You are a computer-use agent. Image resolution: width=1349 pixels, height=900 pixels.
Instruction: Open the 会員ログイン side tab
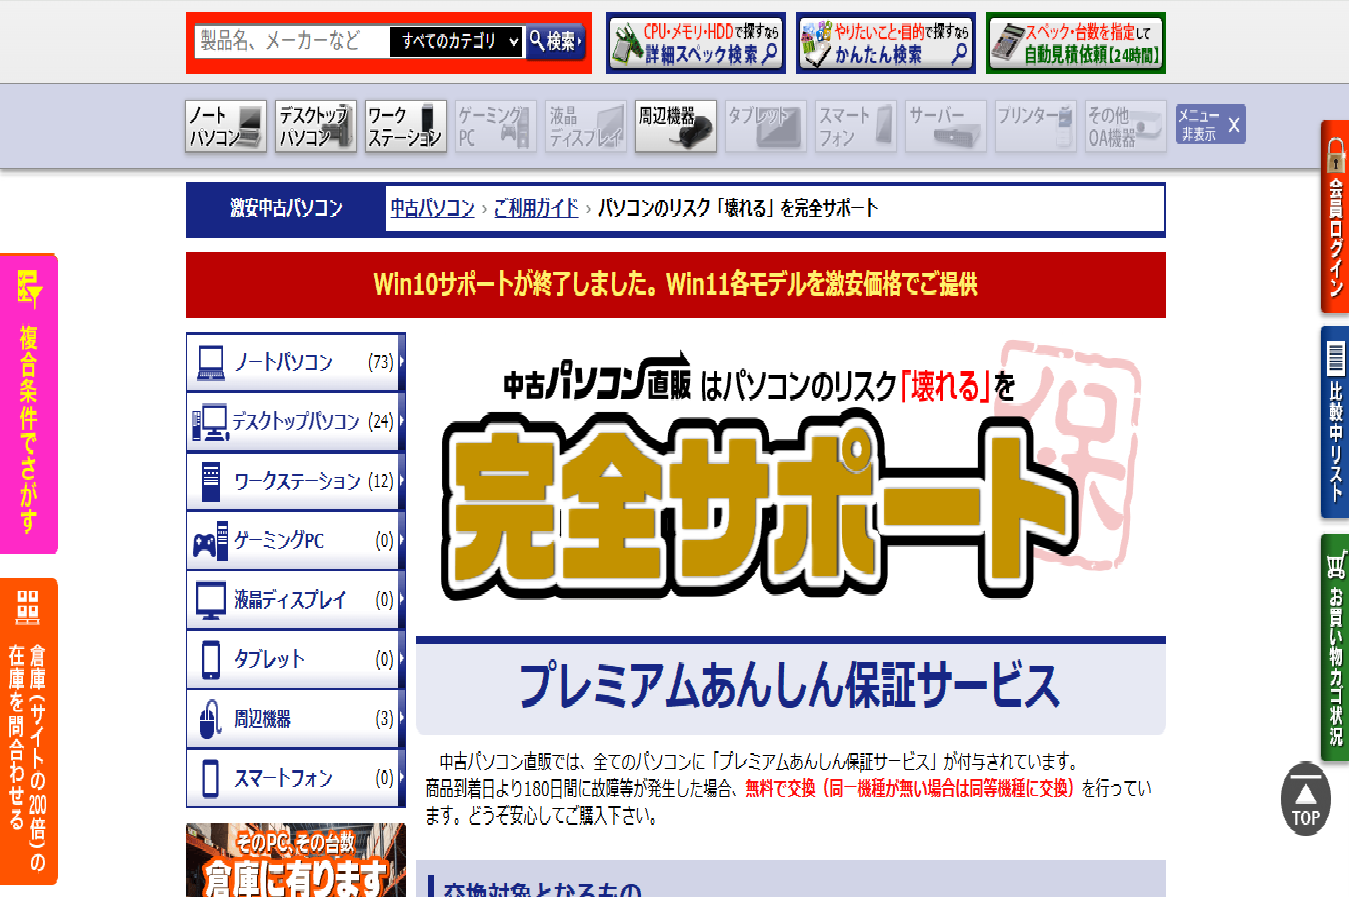coord(1334,218)
